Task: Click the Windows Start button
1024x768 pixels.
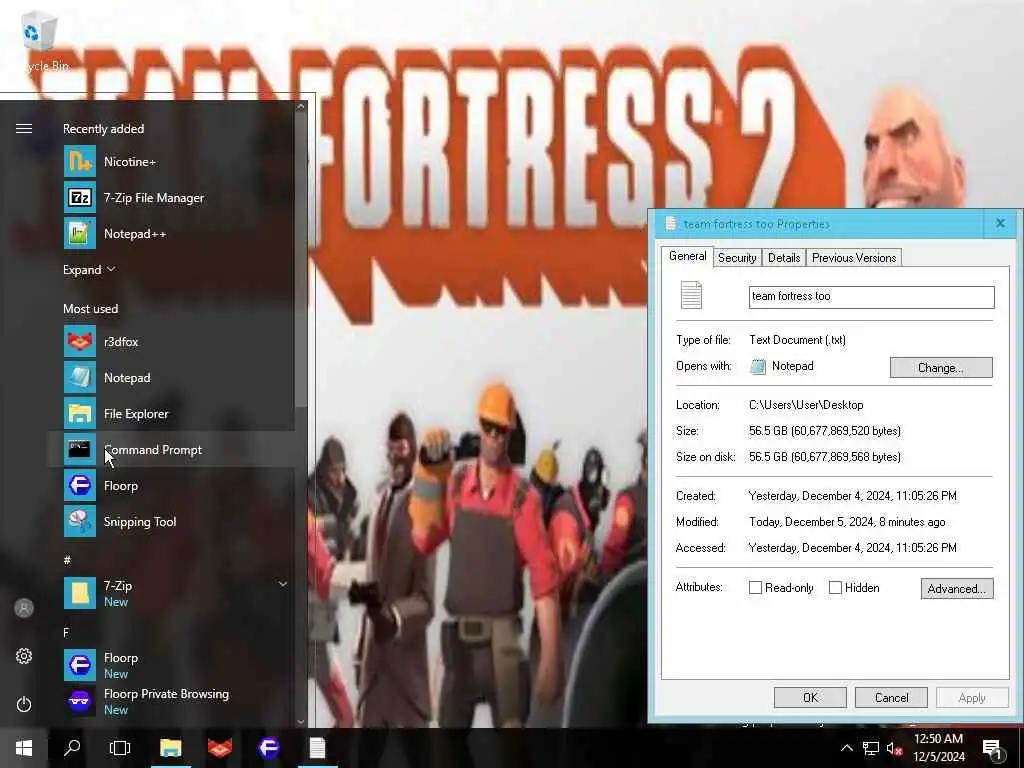Action: (24, 748)
